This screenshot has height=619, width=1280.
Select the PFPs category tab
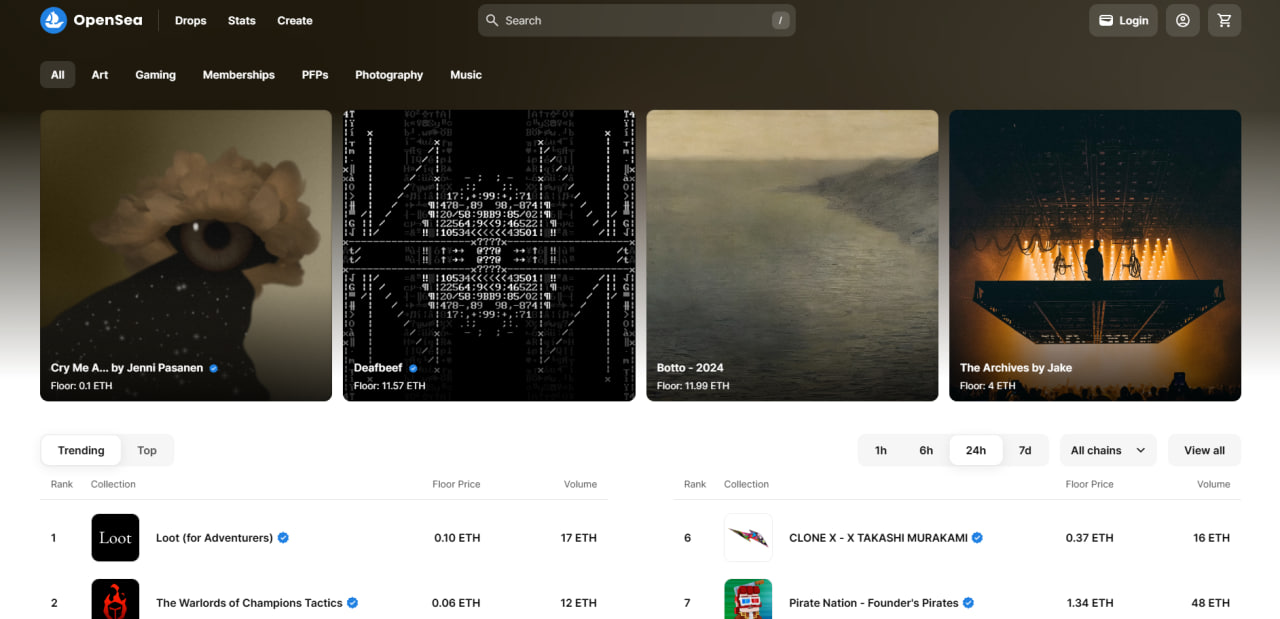pyautogui.click(x=315, y=75)
